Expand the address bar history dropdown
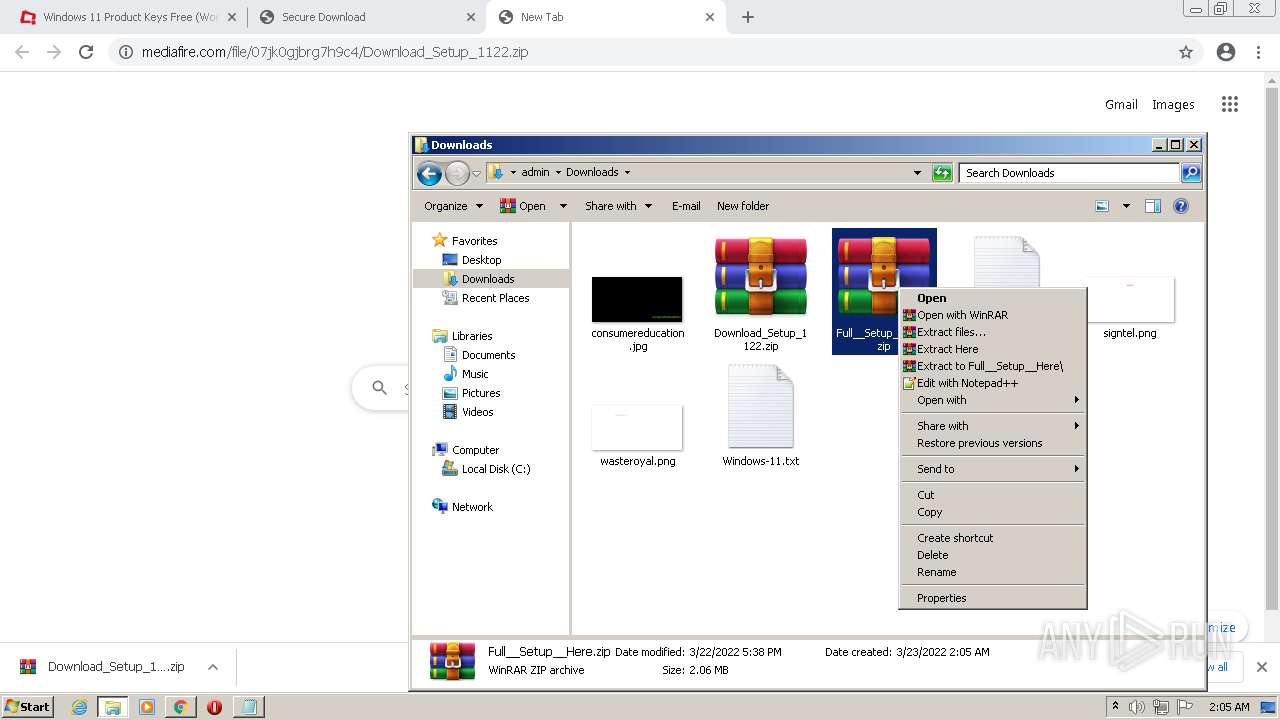Screen dimensions: 1280x720 (x=917, y=173)
